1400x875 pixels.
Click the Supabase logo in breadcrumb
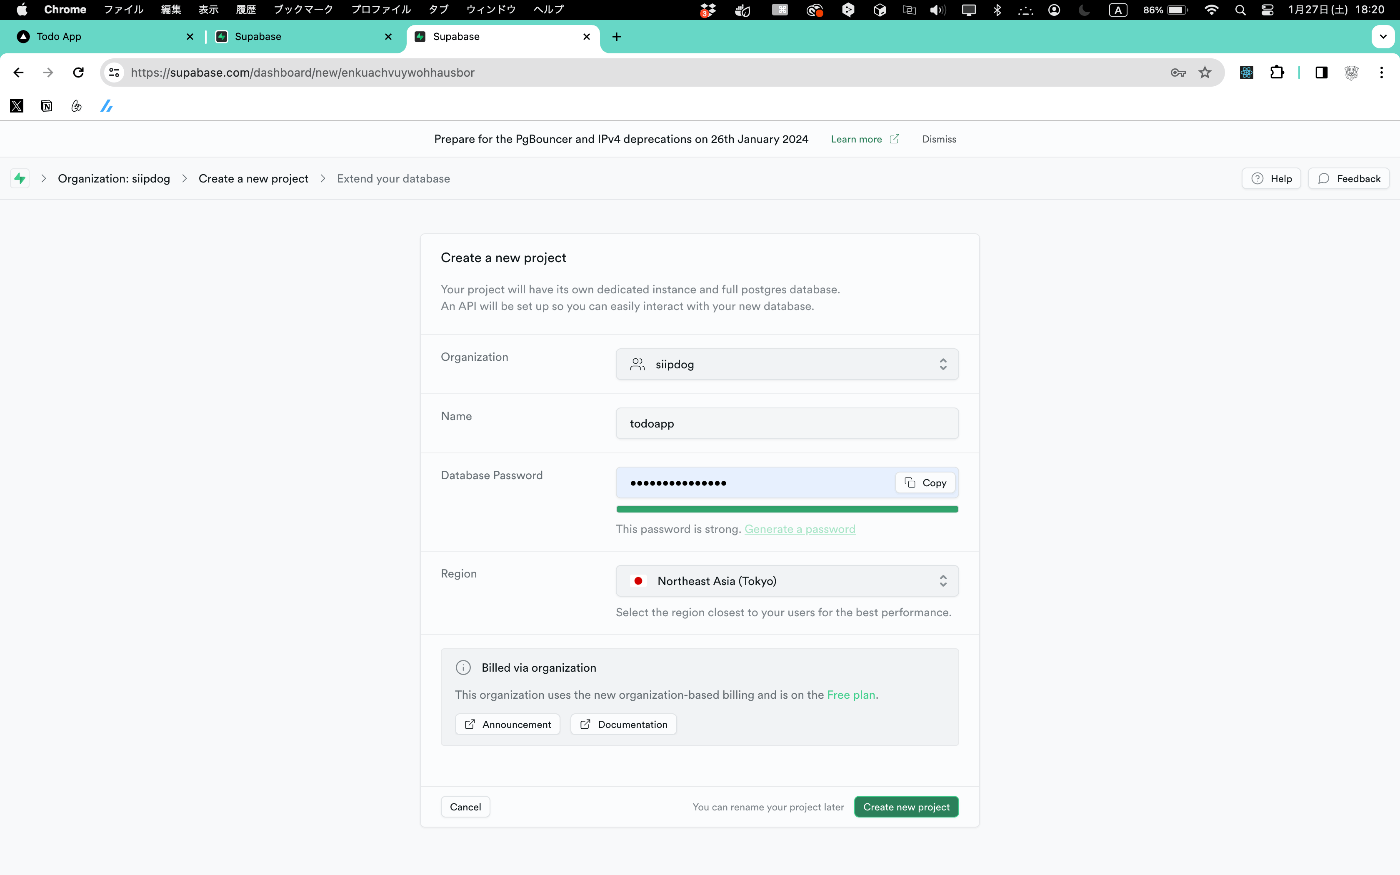point(19,178)
